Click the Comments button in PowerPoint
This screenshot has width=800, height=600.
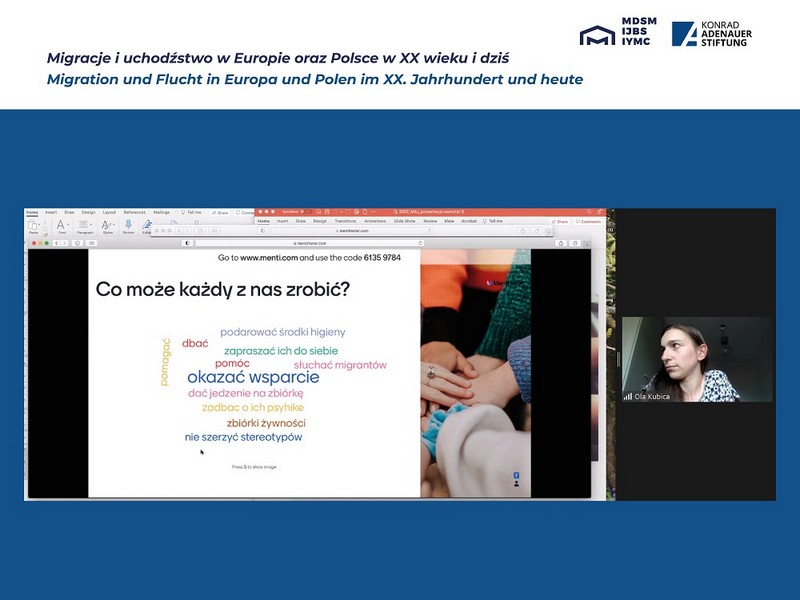click(589, 221)
